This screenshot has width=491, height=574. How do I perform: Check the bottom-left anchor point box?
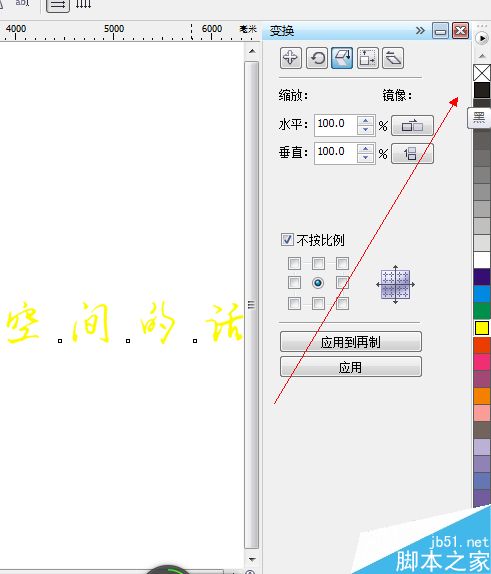click(294, 303)
